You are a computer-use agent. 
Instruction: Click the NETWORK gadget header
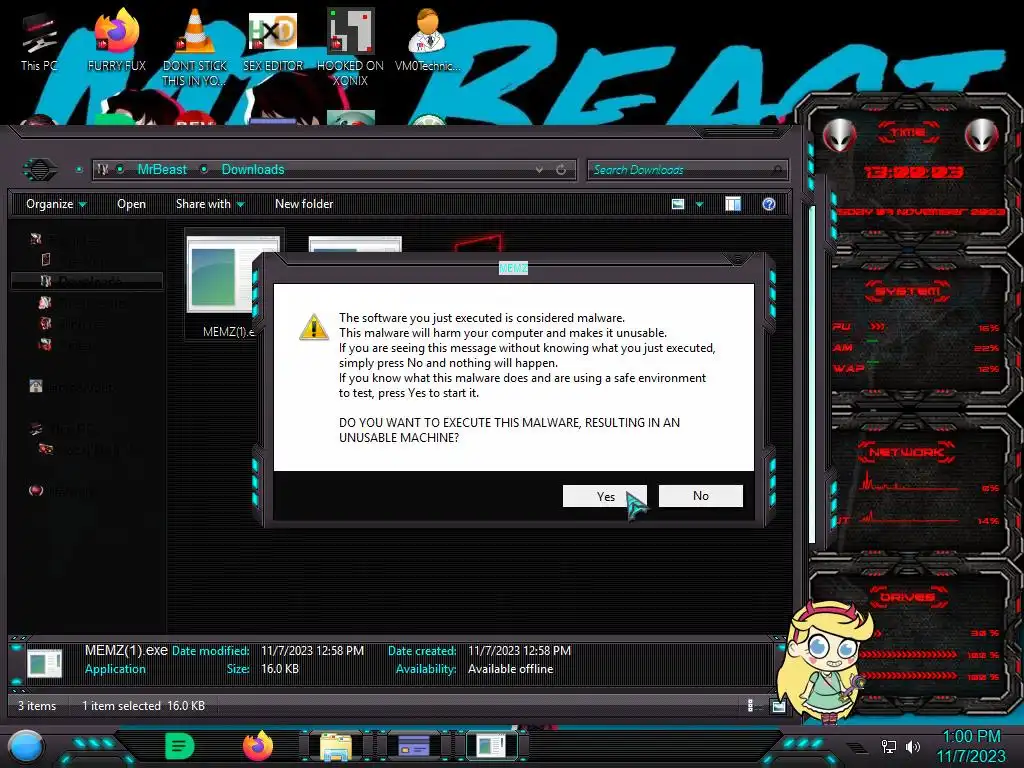point(906,451)
